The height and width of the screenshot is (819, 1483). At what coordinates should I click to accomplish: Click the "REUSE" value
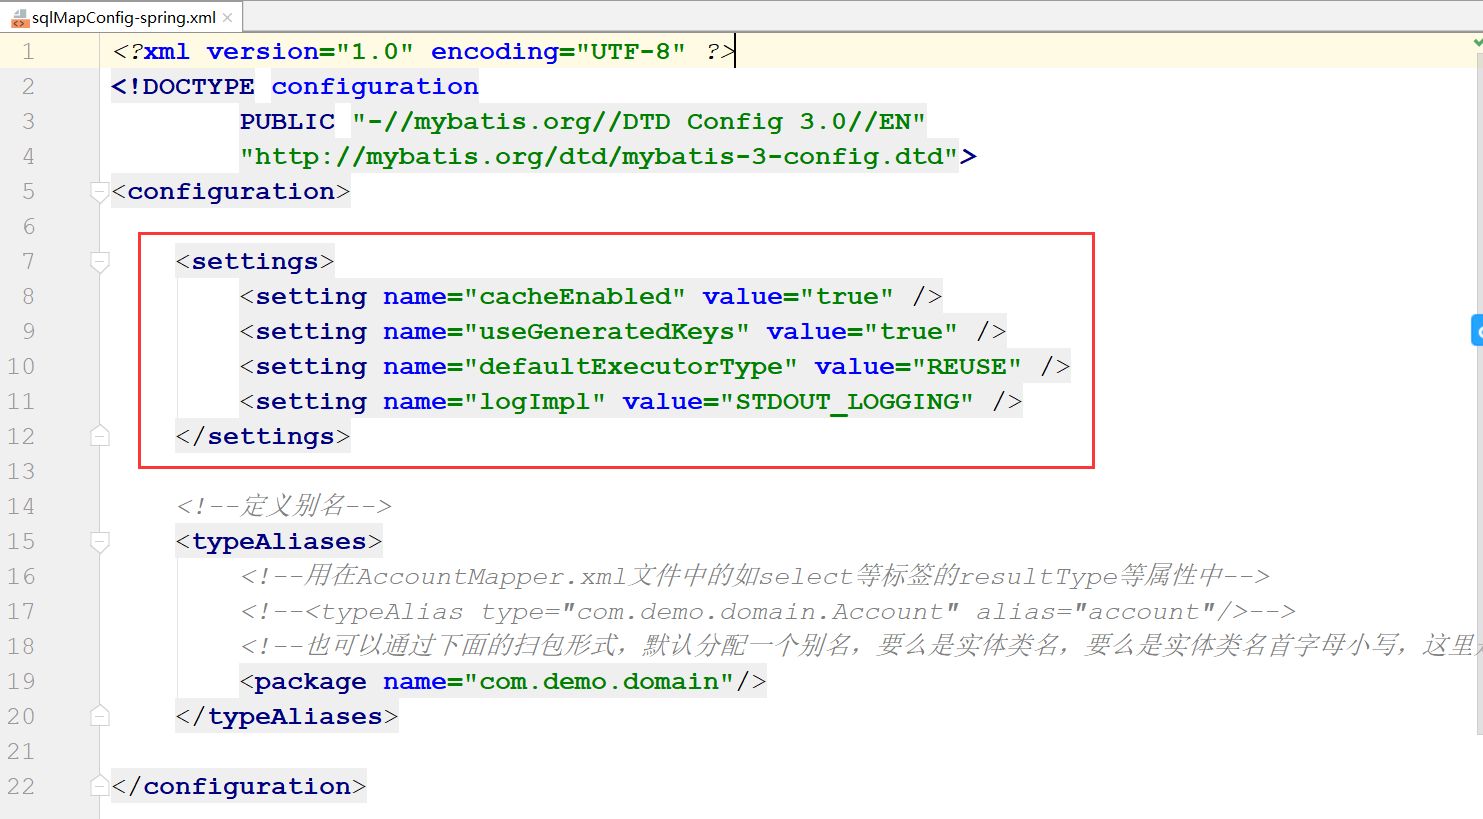[x=967, y=367]
